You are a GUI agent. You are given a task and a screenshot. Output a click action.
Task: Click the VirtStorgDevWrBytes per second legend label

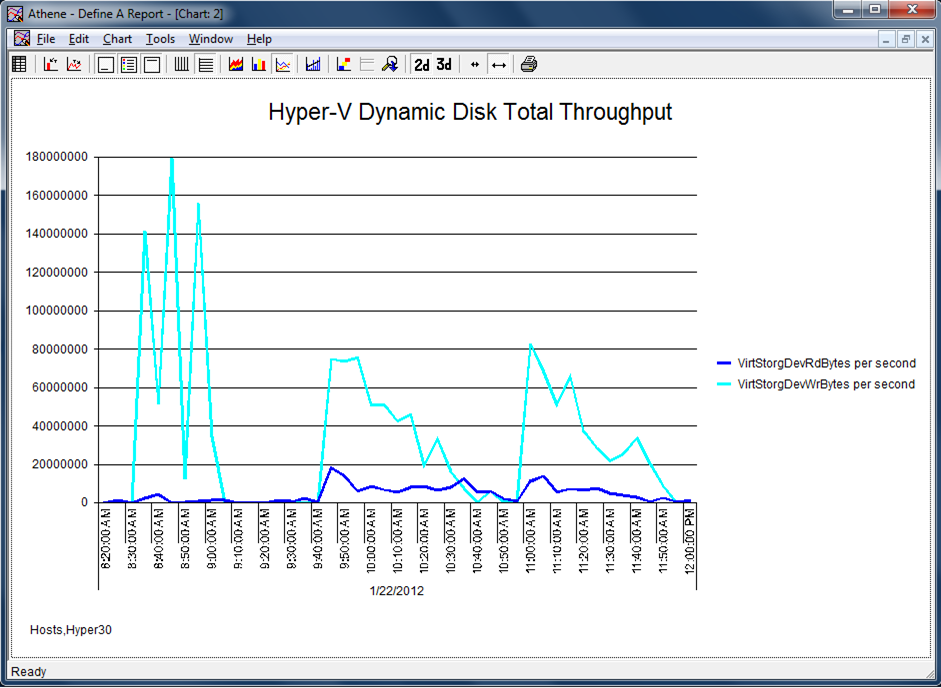(826, 384)
